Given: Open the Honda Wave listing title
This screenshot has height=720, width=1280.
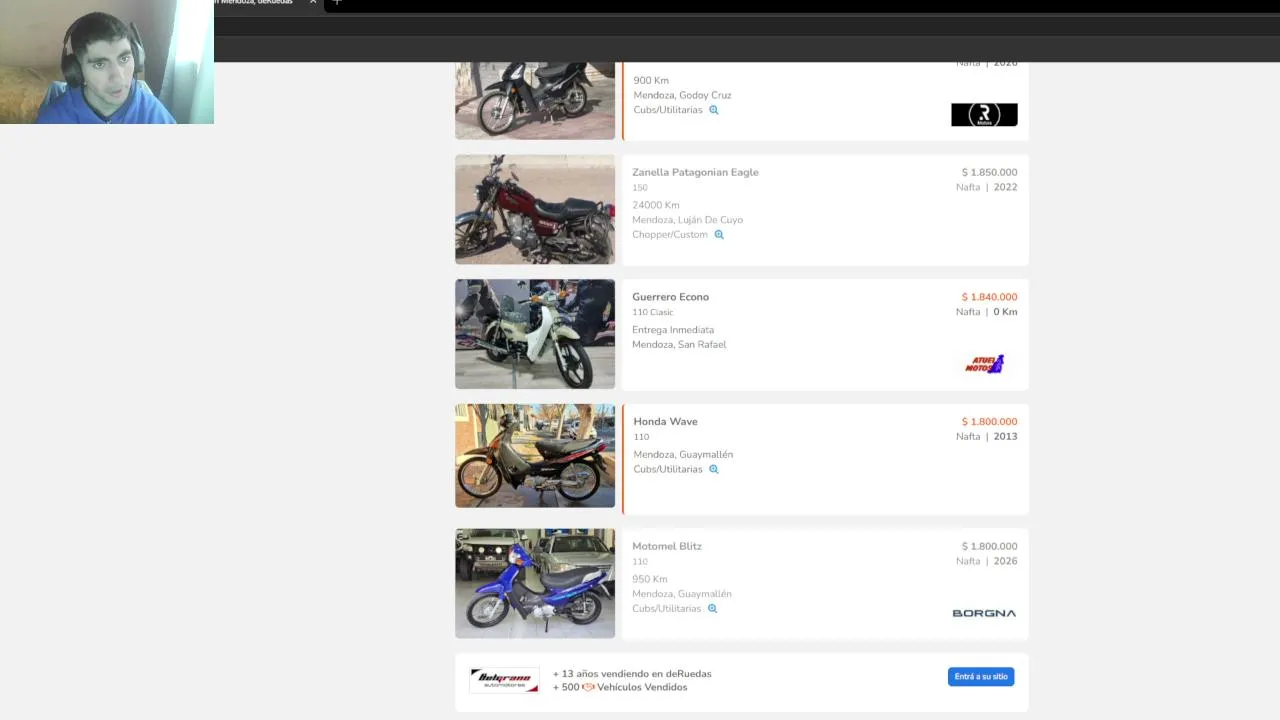Looking at the screenshot, I should coord(665,421).
